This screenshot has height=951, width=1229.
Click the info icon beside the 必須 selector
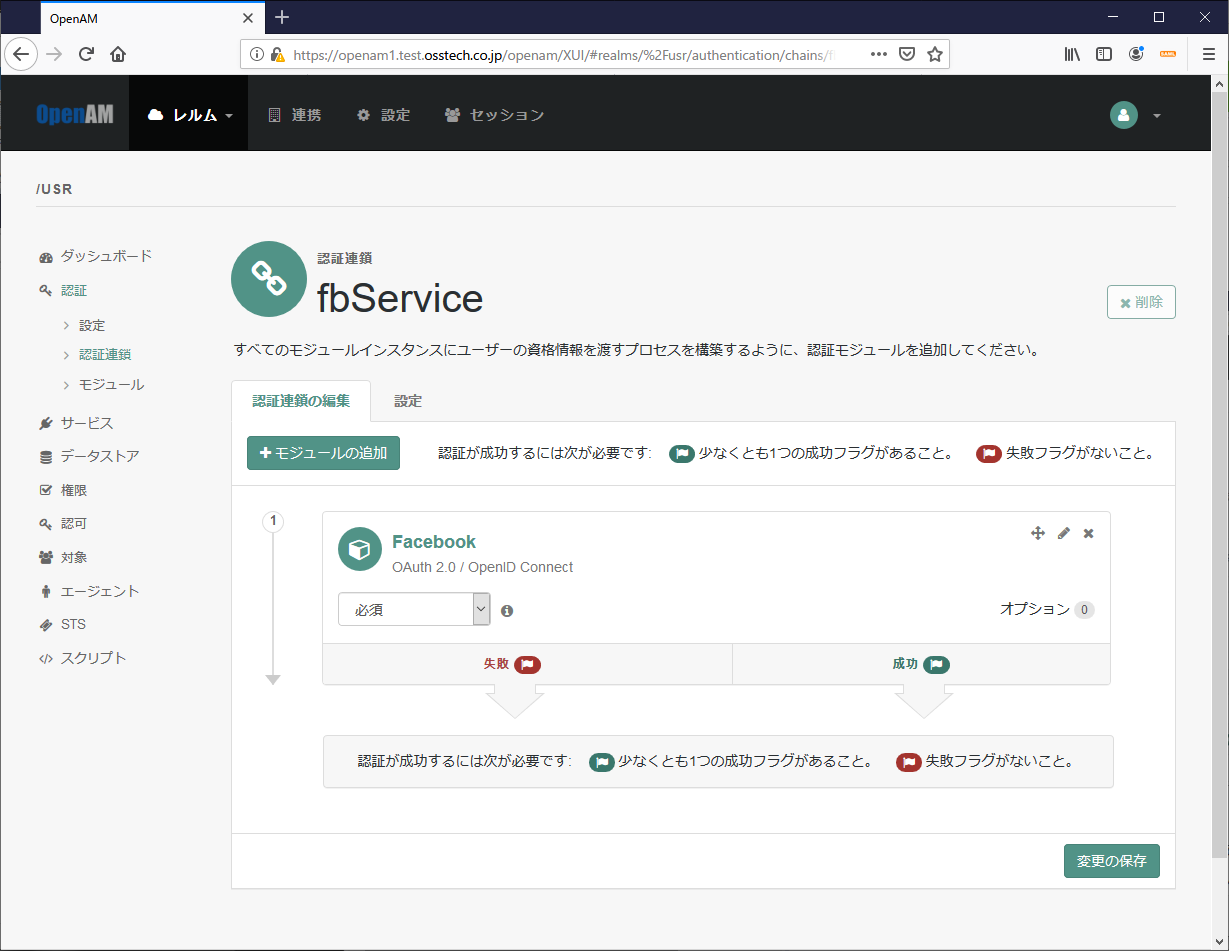tap(506, 609)
